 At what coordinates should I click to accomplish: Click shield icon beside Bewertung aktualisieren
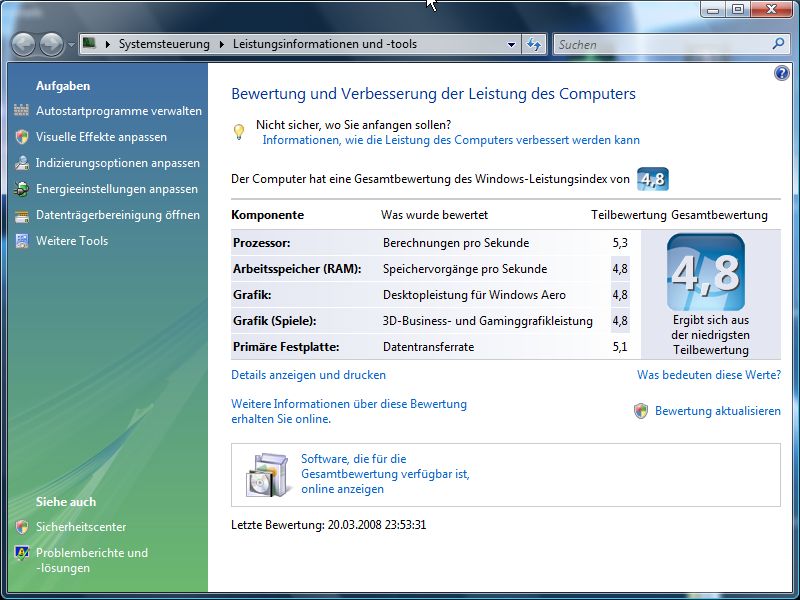click(641, 411)
